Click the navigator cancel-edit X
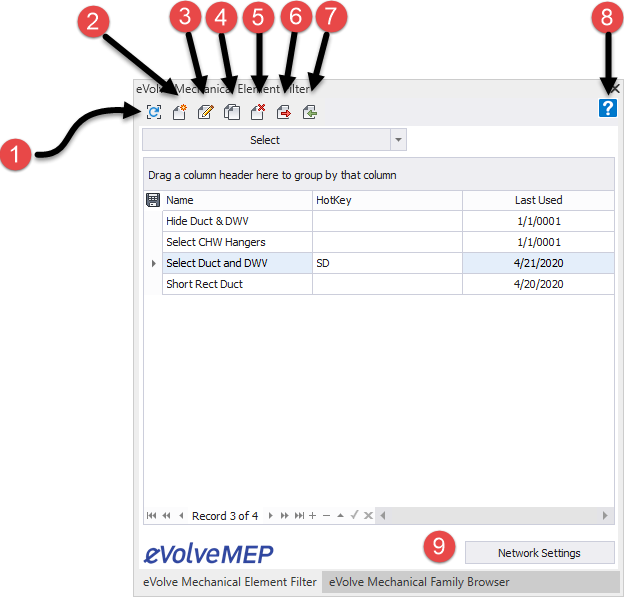The image size is (624, 597). (369, 516)
